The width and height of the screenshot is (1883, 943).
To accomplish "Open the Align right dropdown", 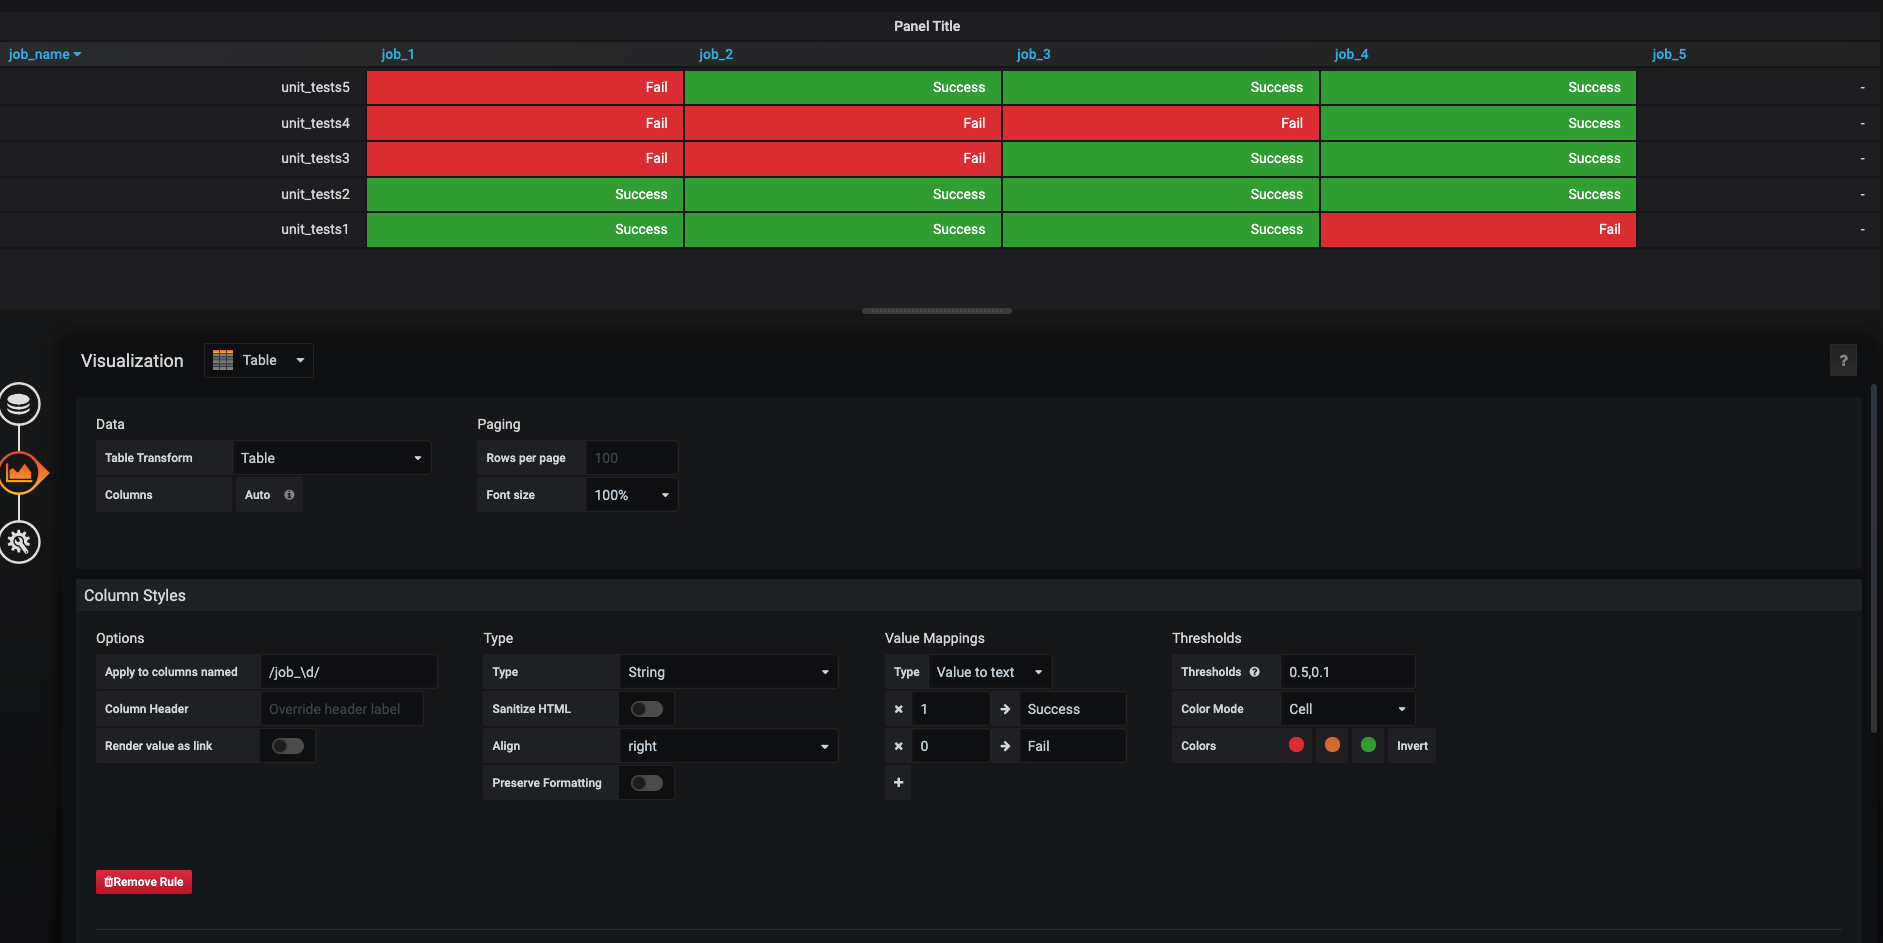I will pos(729,746).
